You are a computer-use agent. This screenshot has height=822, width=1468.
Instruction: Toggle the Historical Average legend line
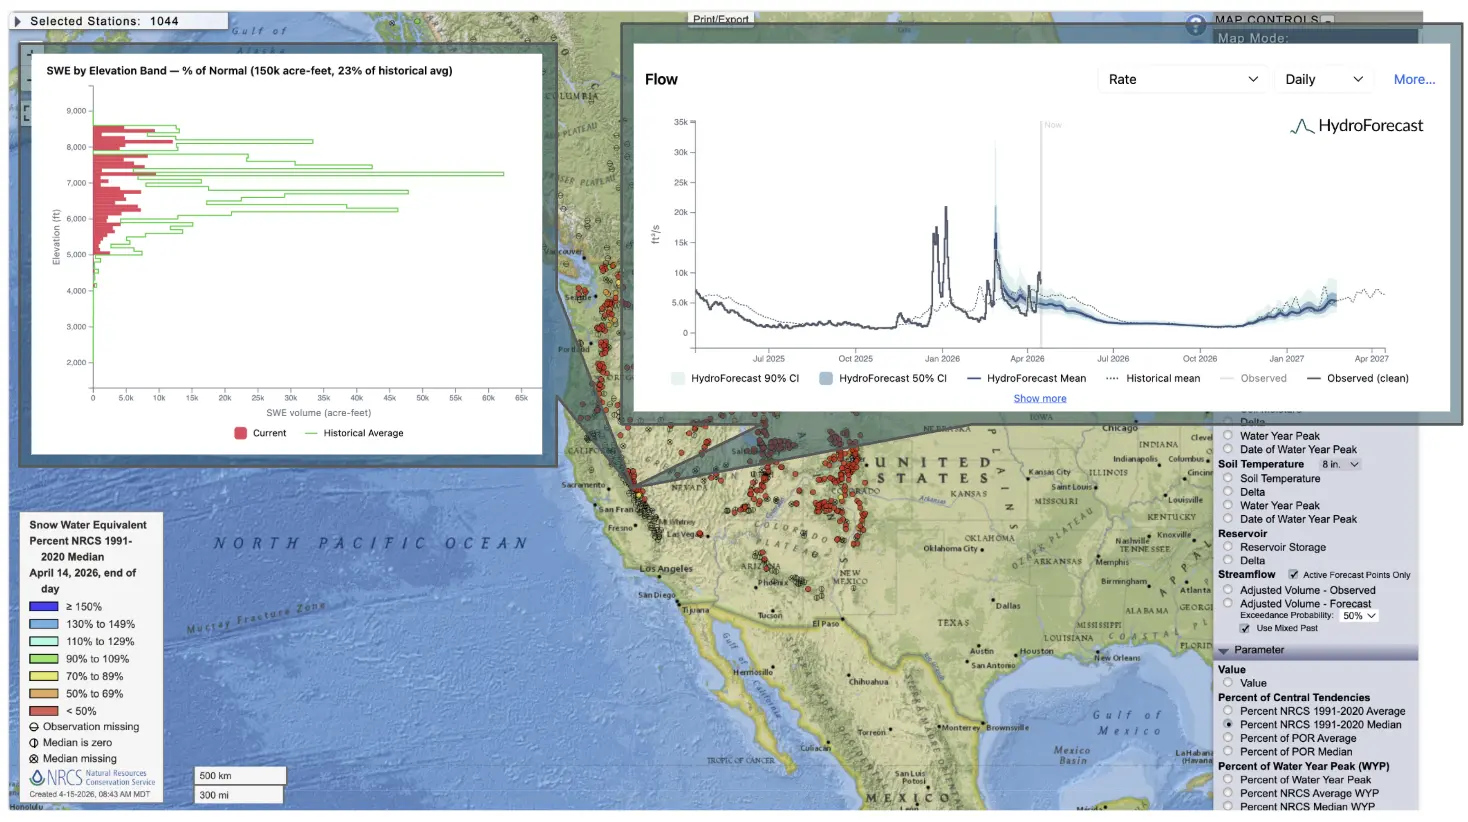tap(311, 433)
